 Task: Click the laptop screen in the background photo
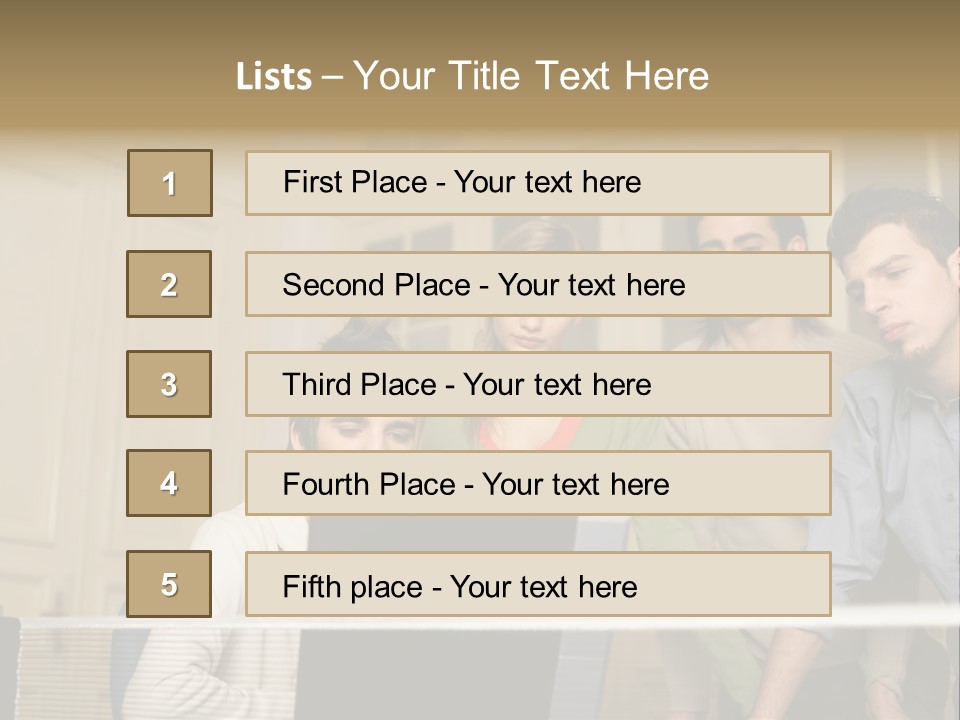point(440,535)
